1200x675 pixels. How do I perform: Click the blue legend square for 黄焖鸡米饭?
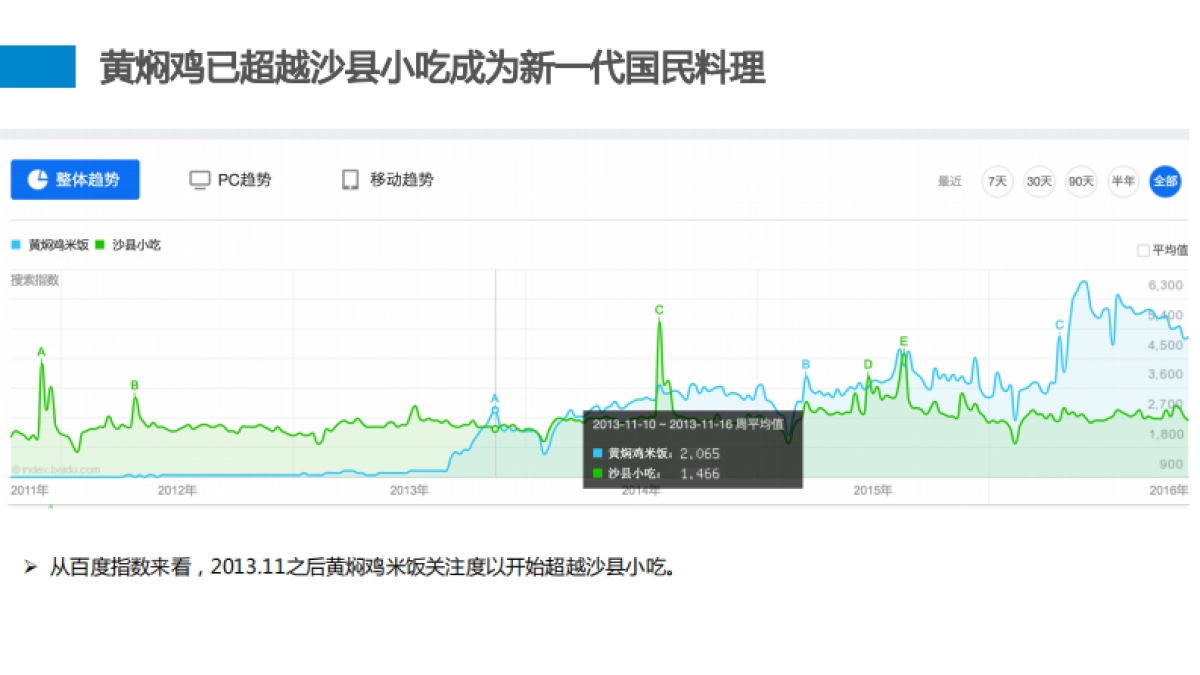15,244
